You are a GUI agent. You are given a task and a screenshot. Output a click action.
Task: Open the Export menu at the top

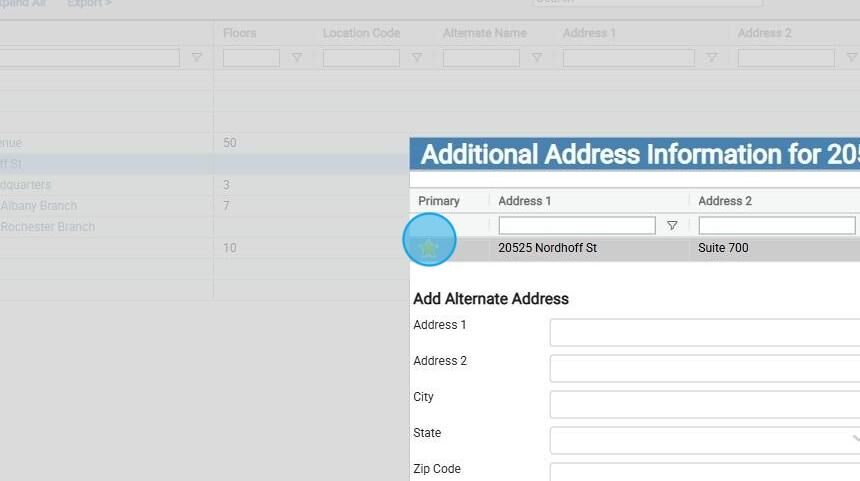click(89, 3)
